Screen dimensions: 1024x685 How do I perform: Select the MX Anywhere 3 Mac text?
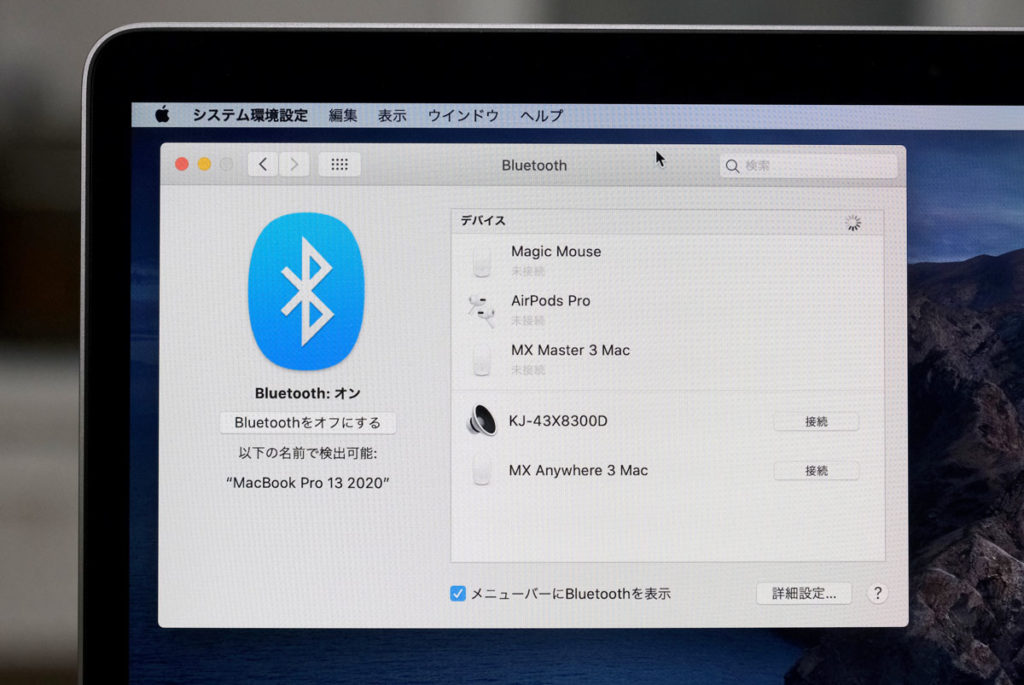578,471
